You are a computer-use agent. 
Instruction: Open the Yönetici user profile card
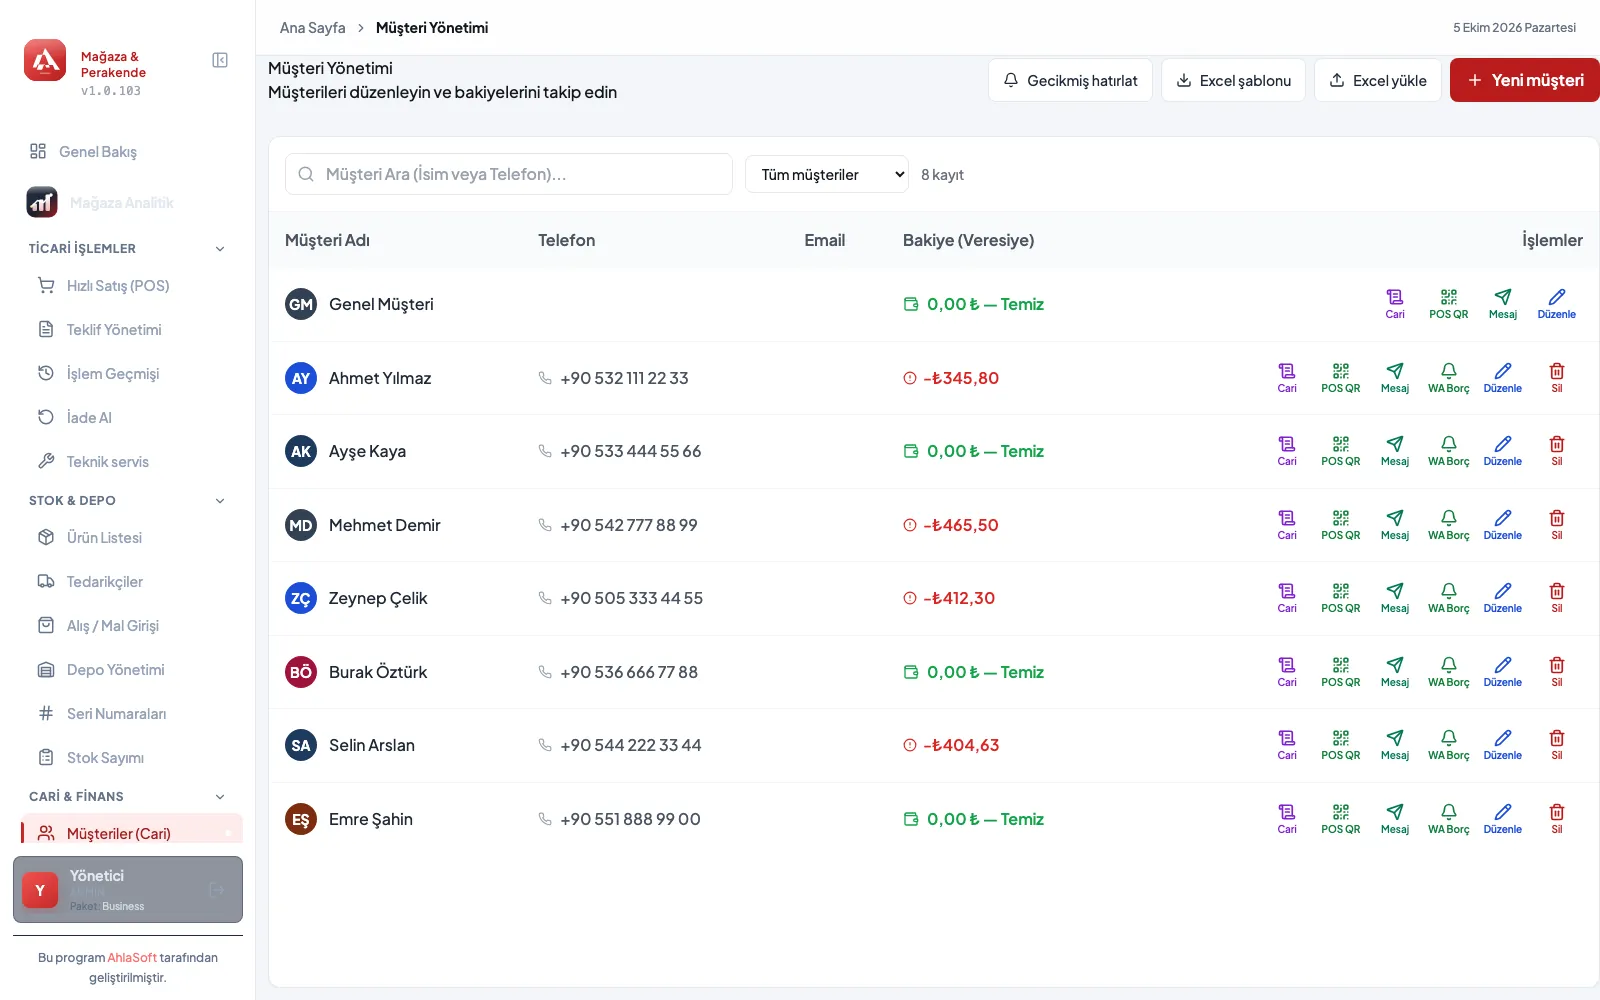(128, 889)
